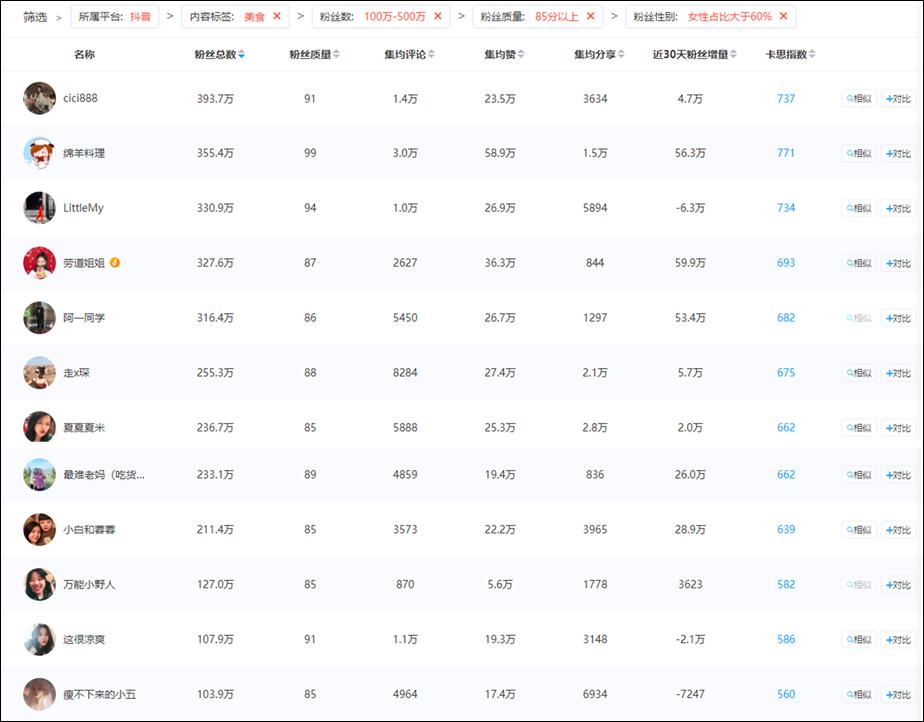Find accounts similar to 最难老妈
This screenshot has width=924, height=722.
859,475
